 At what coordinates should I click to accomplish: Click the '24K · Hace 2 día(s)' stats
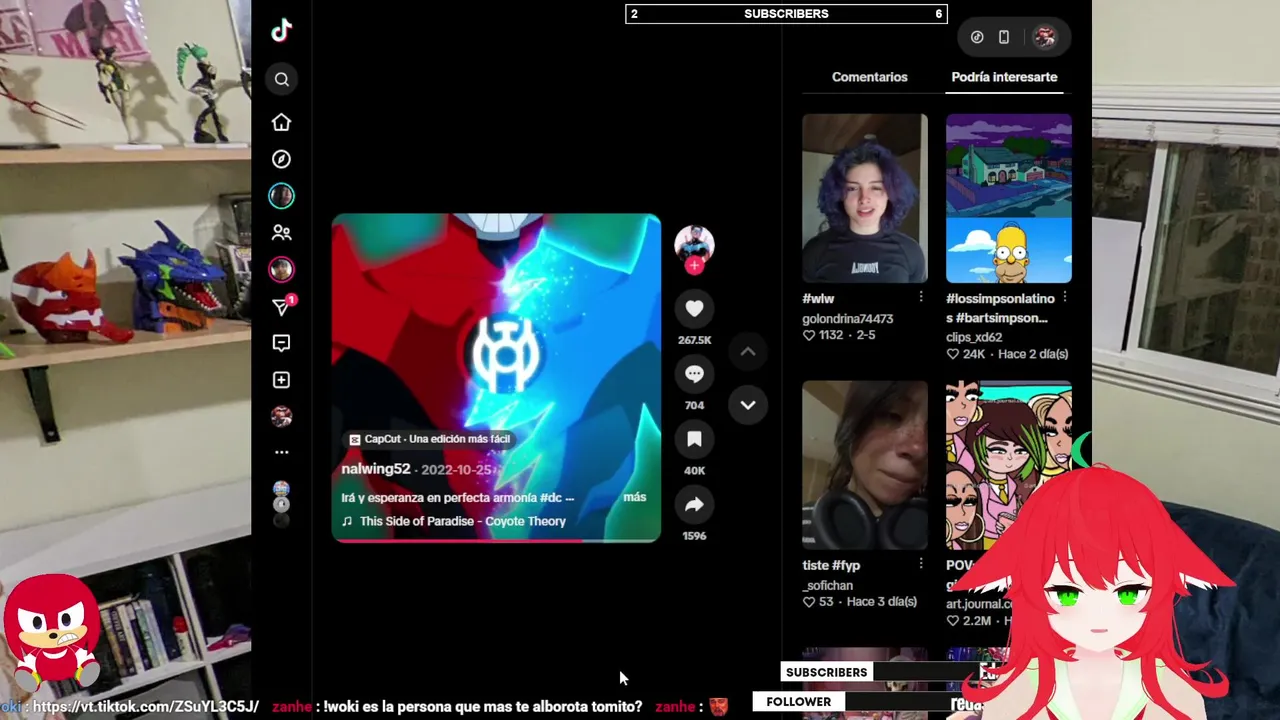(1007, 354)
